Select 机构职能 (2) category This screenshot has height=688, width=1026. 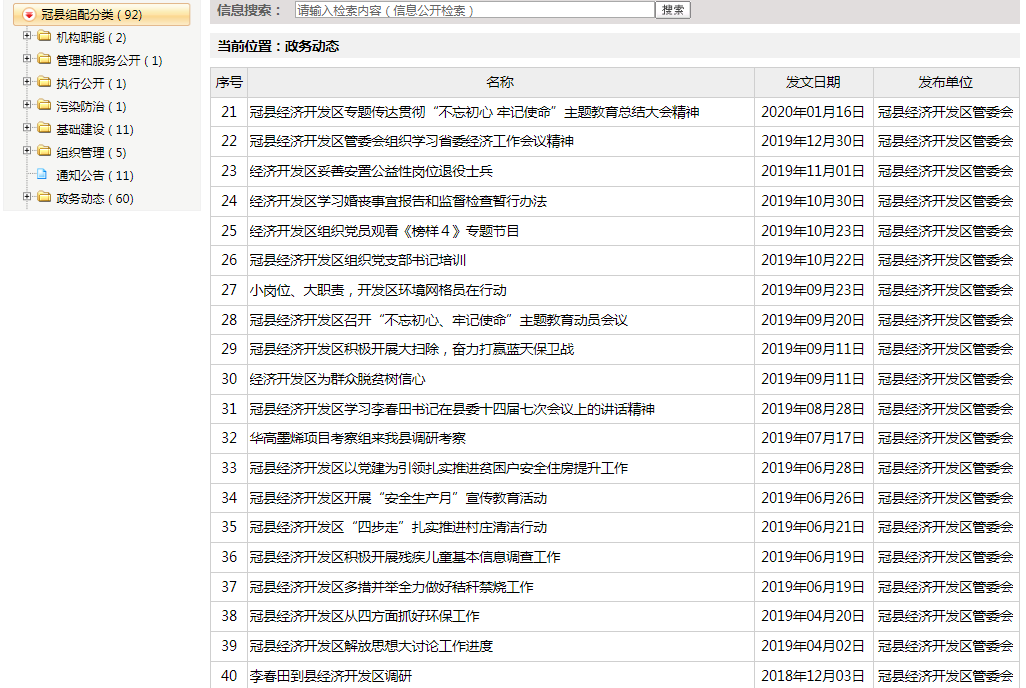click(x=91, y=37)
